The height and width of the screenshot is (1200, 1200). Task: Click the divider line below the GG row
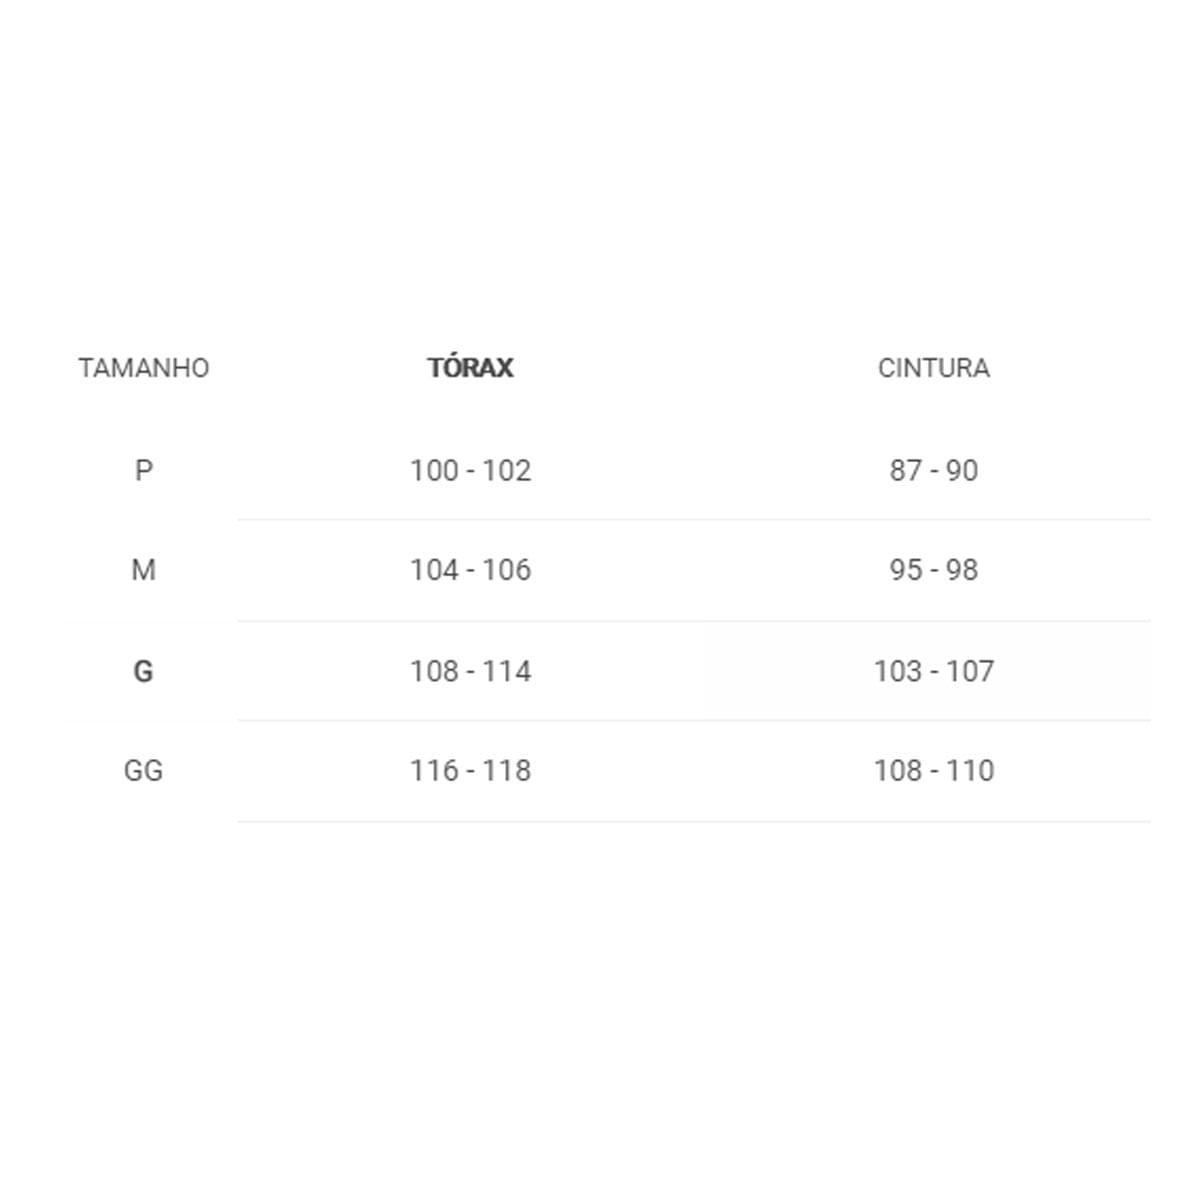(693, 822)
